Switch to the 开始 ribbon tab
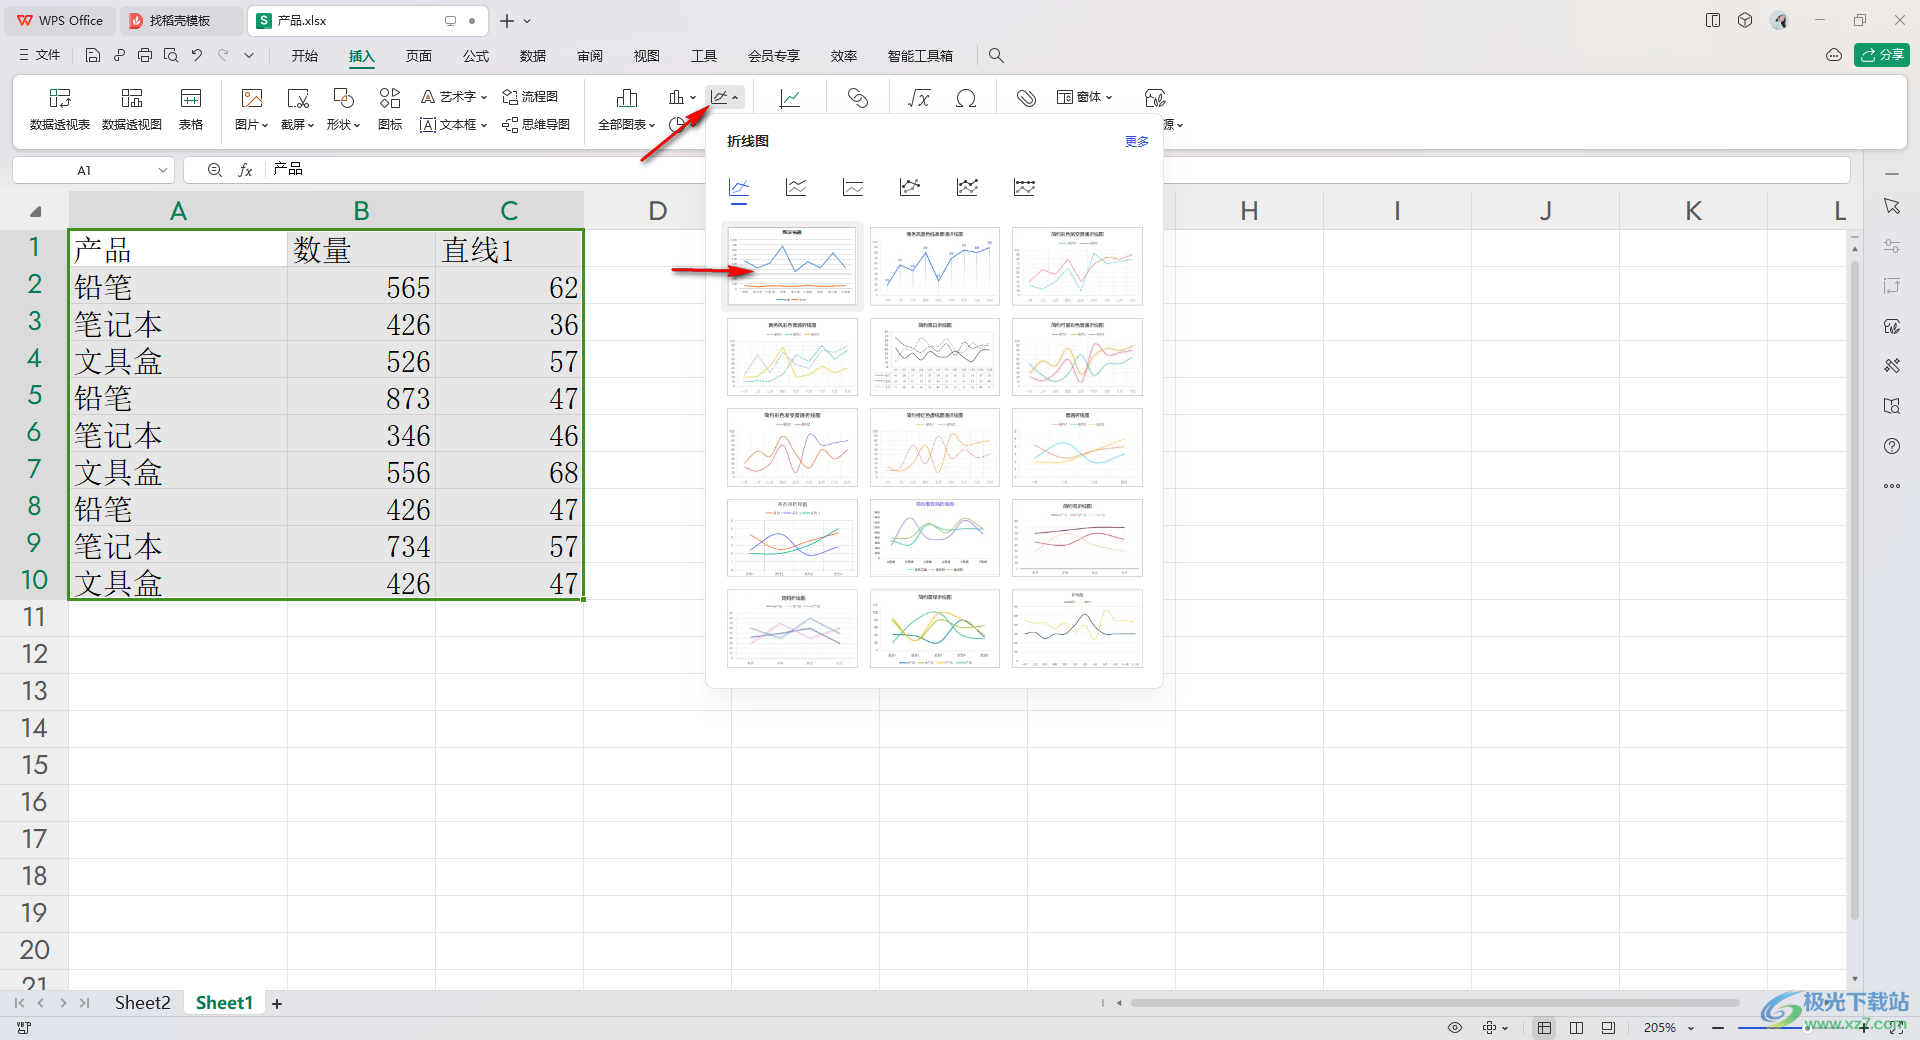 [305, 56]
